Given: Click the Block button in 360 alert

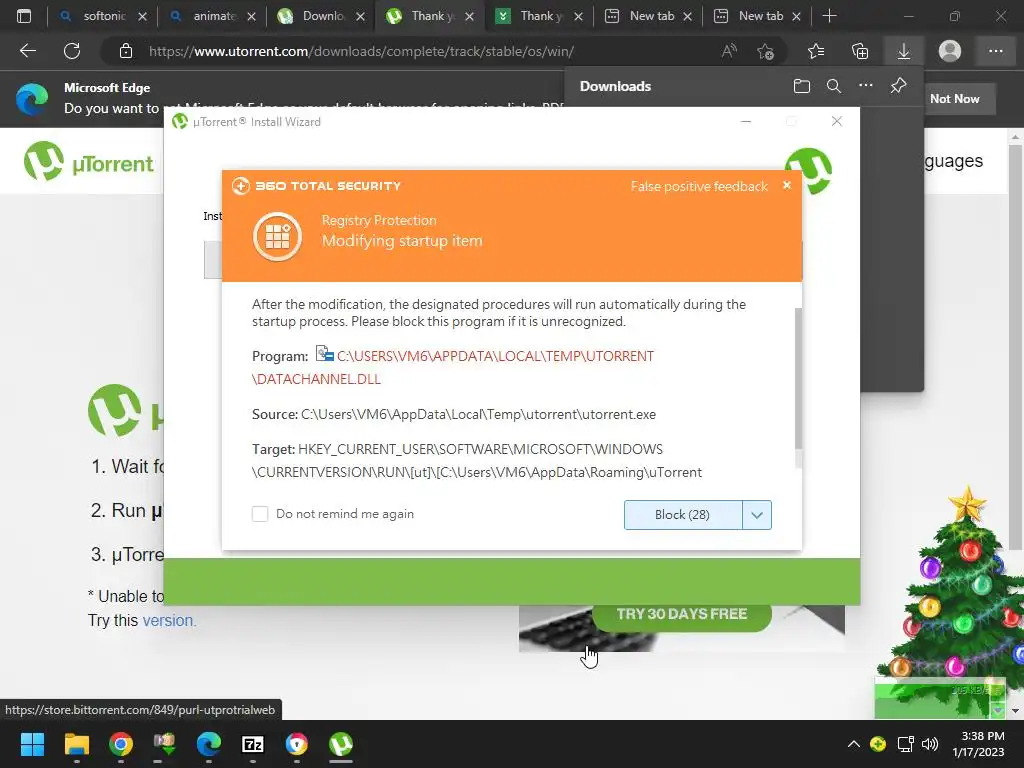Looking at the screenshot, I should coord(682,515).
